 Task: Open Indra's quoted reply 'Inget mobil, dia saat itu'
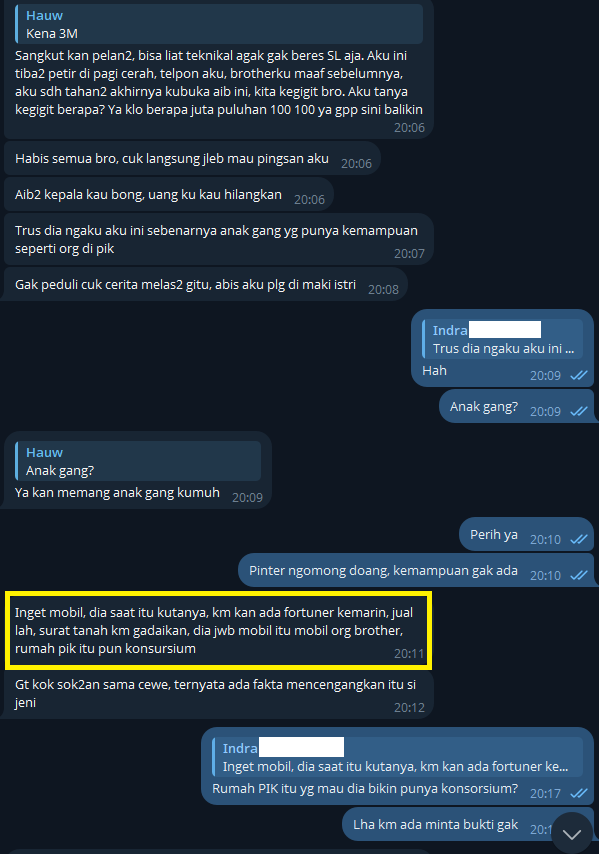[x=398, y=757]
